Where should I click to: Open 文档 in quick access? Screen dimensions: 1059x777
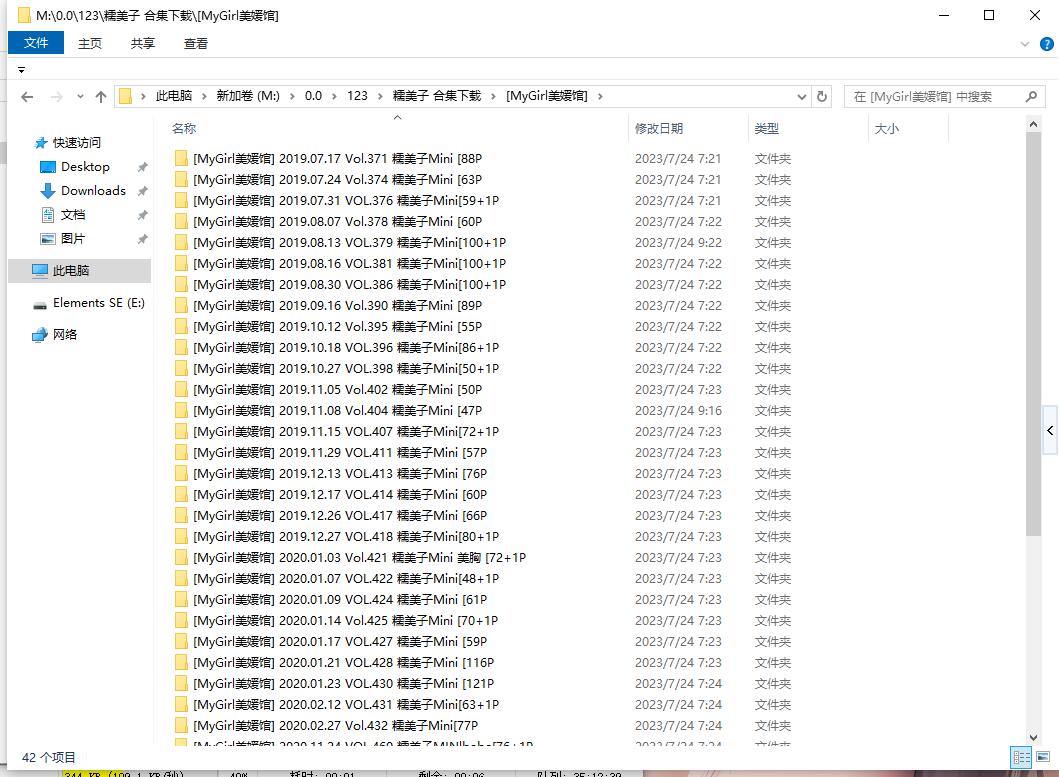(x=73, y=215)
